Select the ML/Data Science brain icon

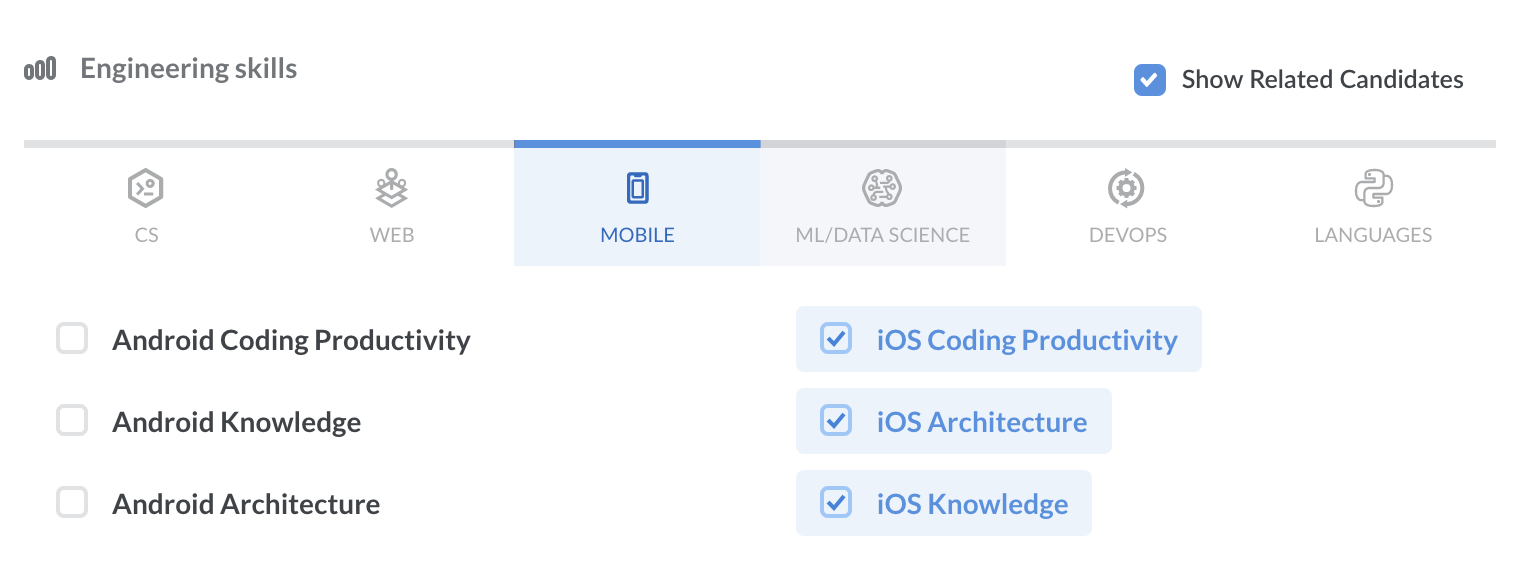tap(883, 188)
